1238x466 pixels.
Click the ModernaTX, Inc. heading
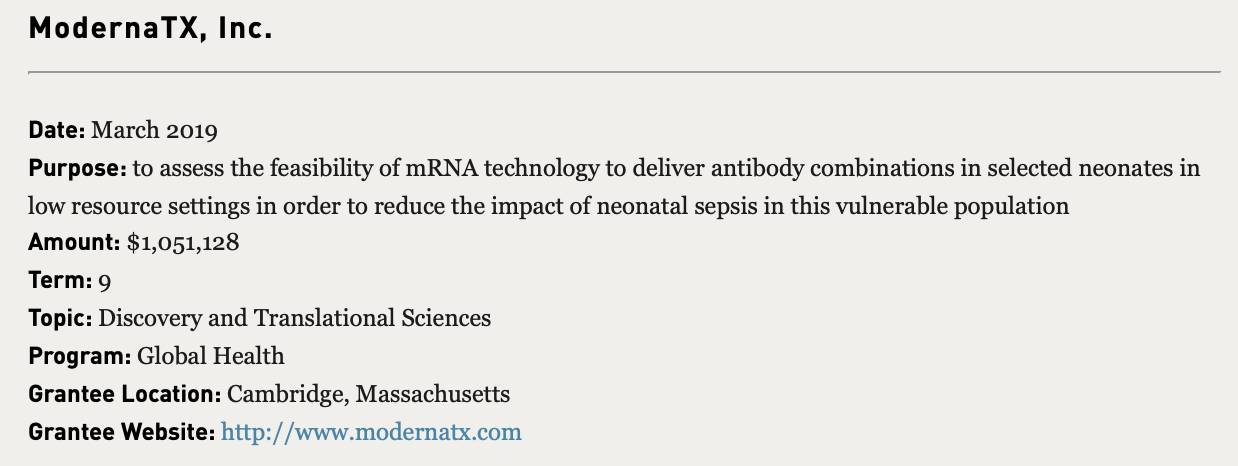click(x=151, y=29)
